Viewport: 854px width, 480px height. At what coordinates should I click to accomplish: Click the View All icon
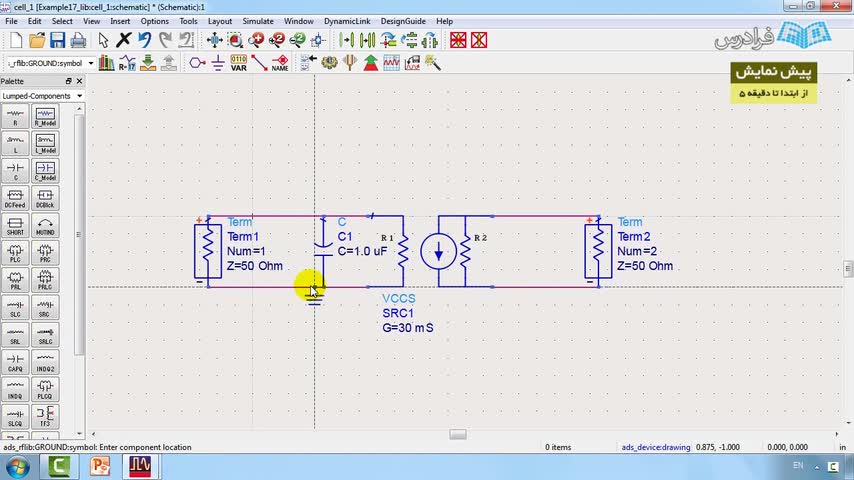click(x=215, y=40)
